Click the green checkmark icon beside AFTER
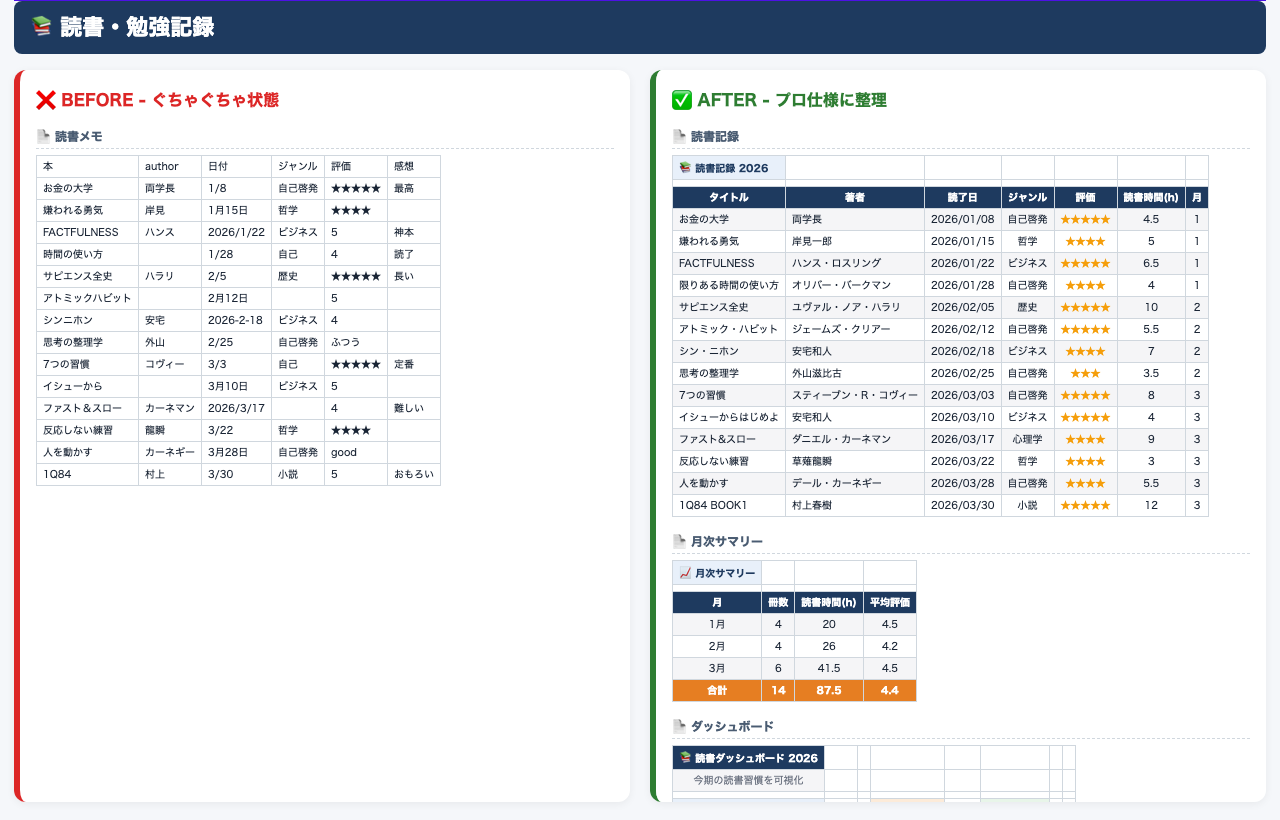The image size is (1280, 820). [x=682, y=100]
